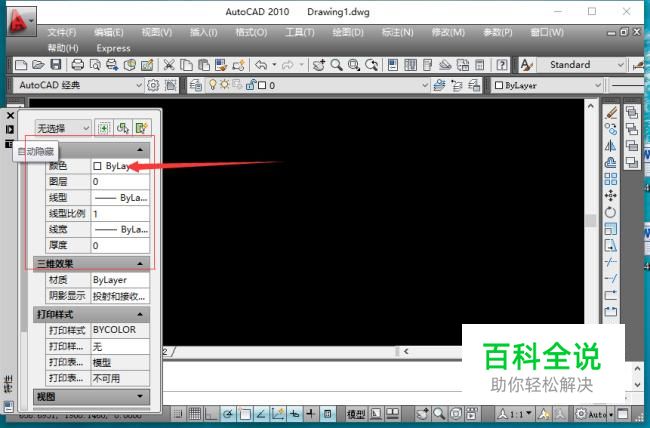Open the Undo history dropdown arrow

coord(274,65)
